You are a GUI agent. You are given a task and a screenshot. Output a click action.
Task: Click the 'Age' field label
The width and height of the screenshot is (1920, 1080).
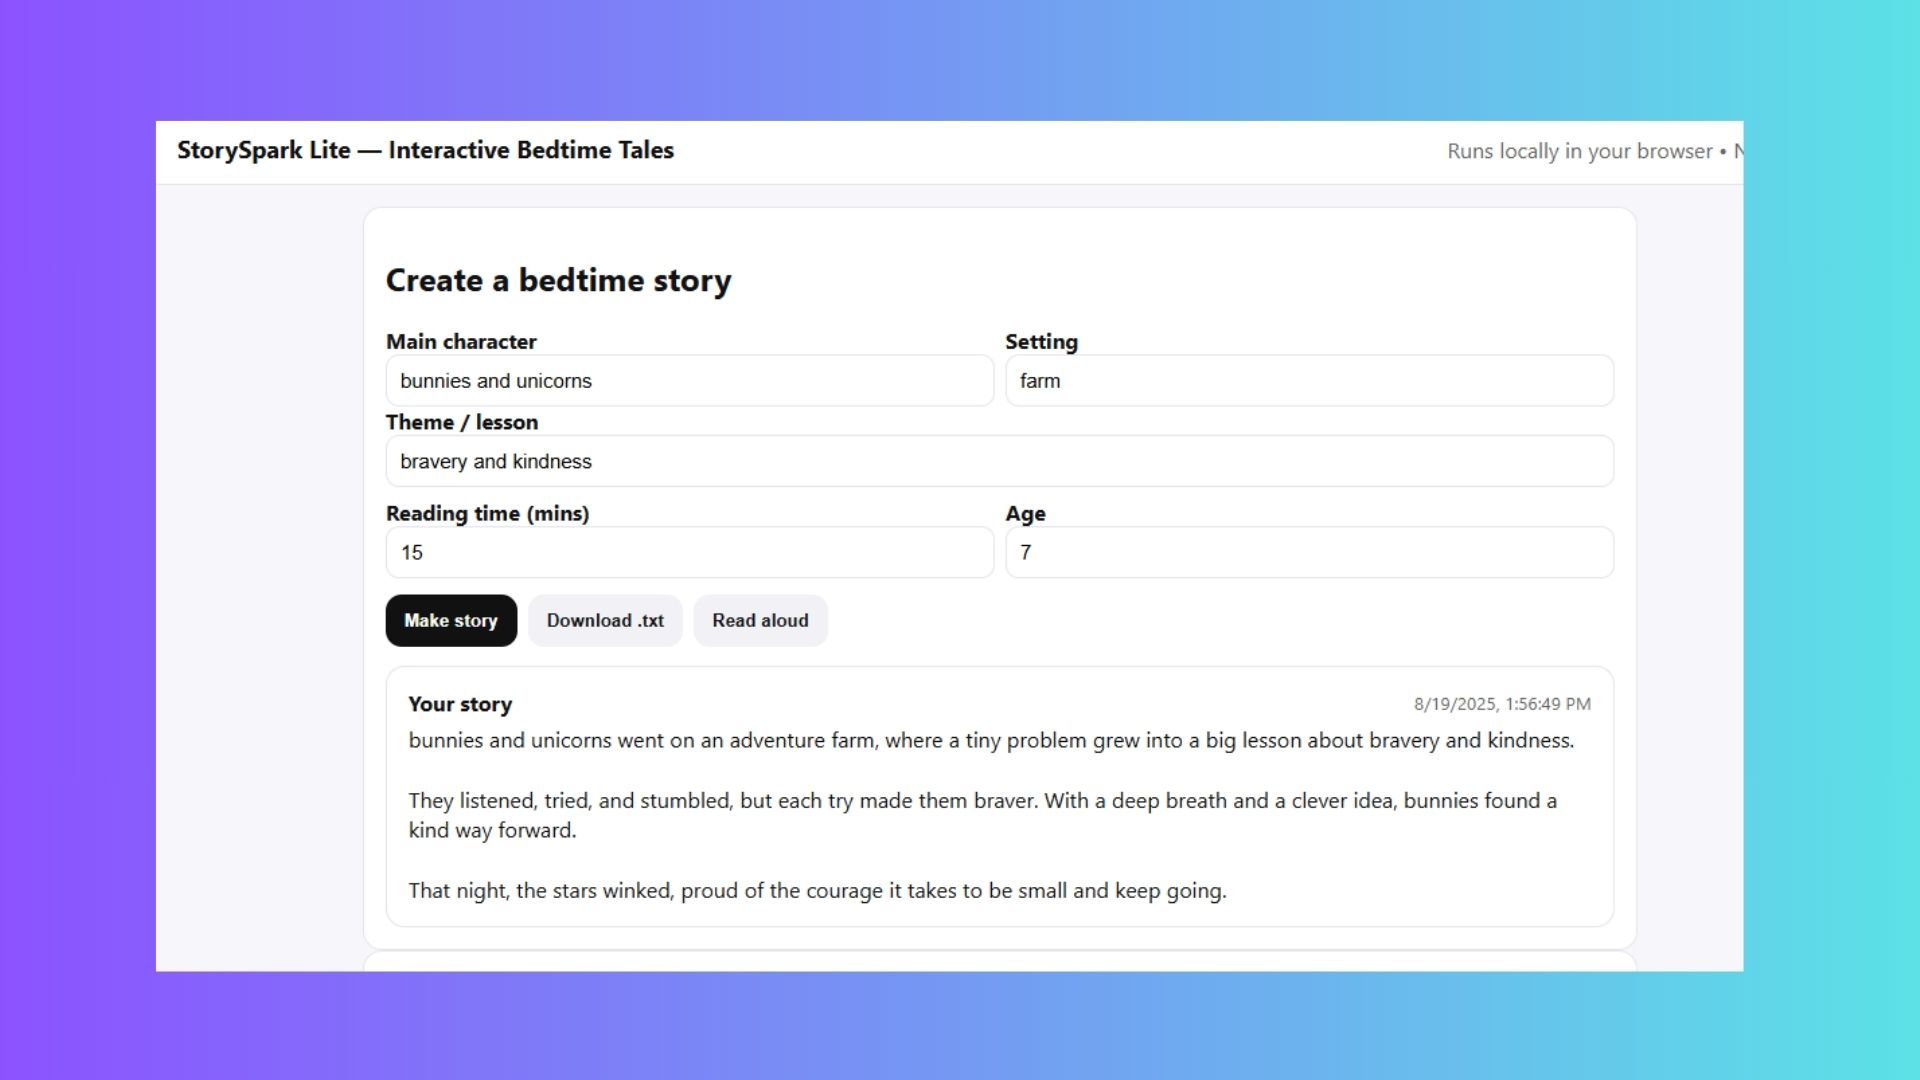(1025, 513)
